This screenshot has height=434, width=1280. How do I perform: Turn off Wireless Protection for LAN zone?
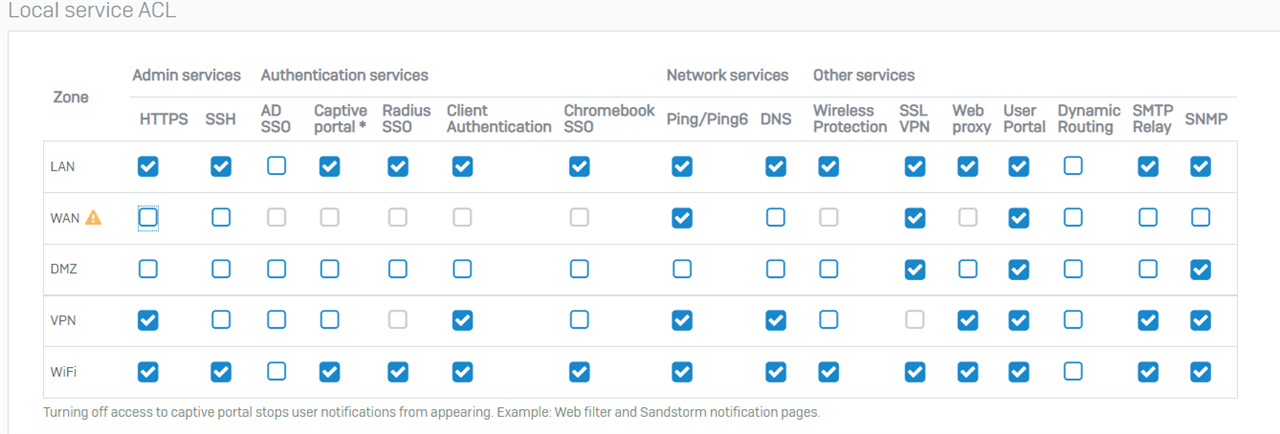tap(829, 166)
